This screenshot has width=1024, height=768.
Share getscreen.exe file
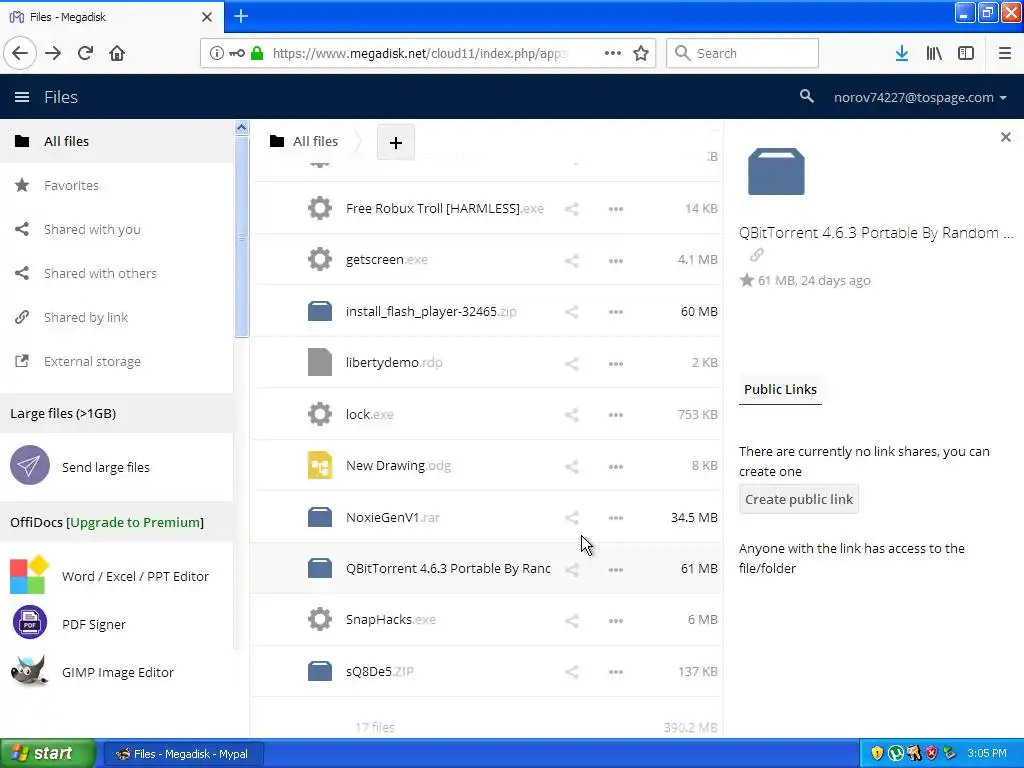point(571,261)
